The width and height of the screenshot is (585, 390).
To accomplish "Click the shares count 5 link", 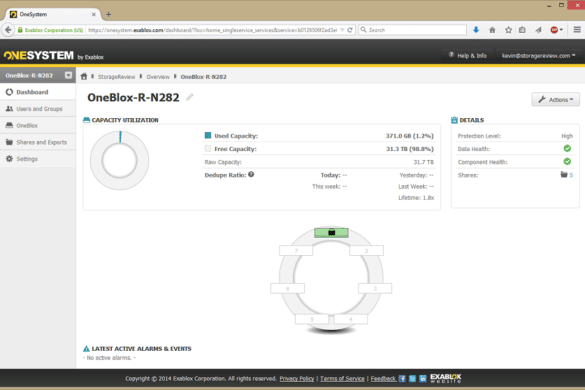I will 571,175.
